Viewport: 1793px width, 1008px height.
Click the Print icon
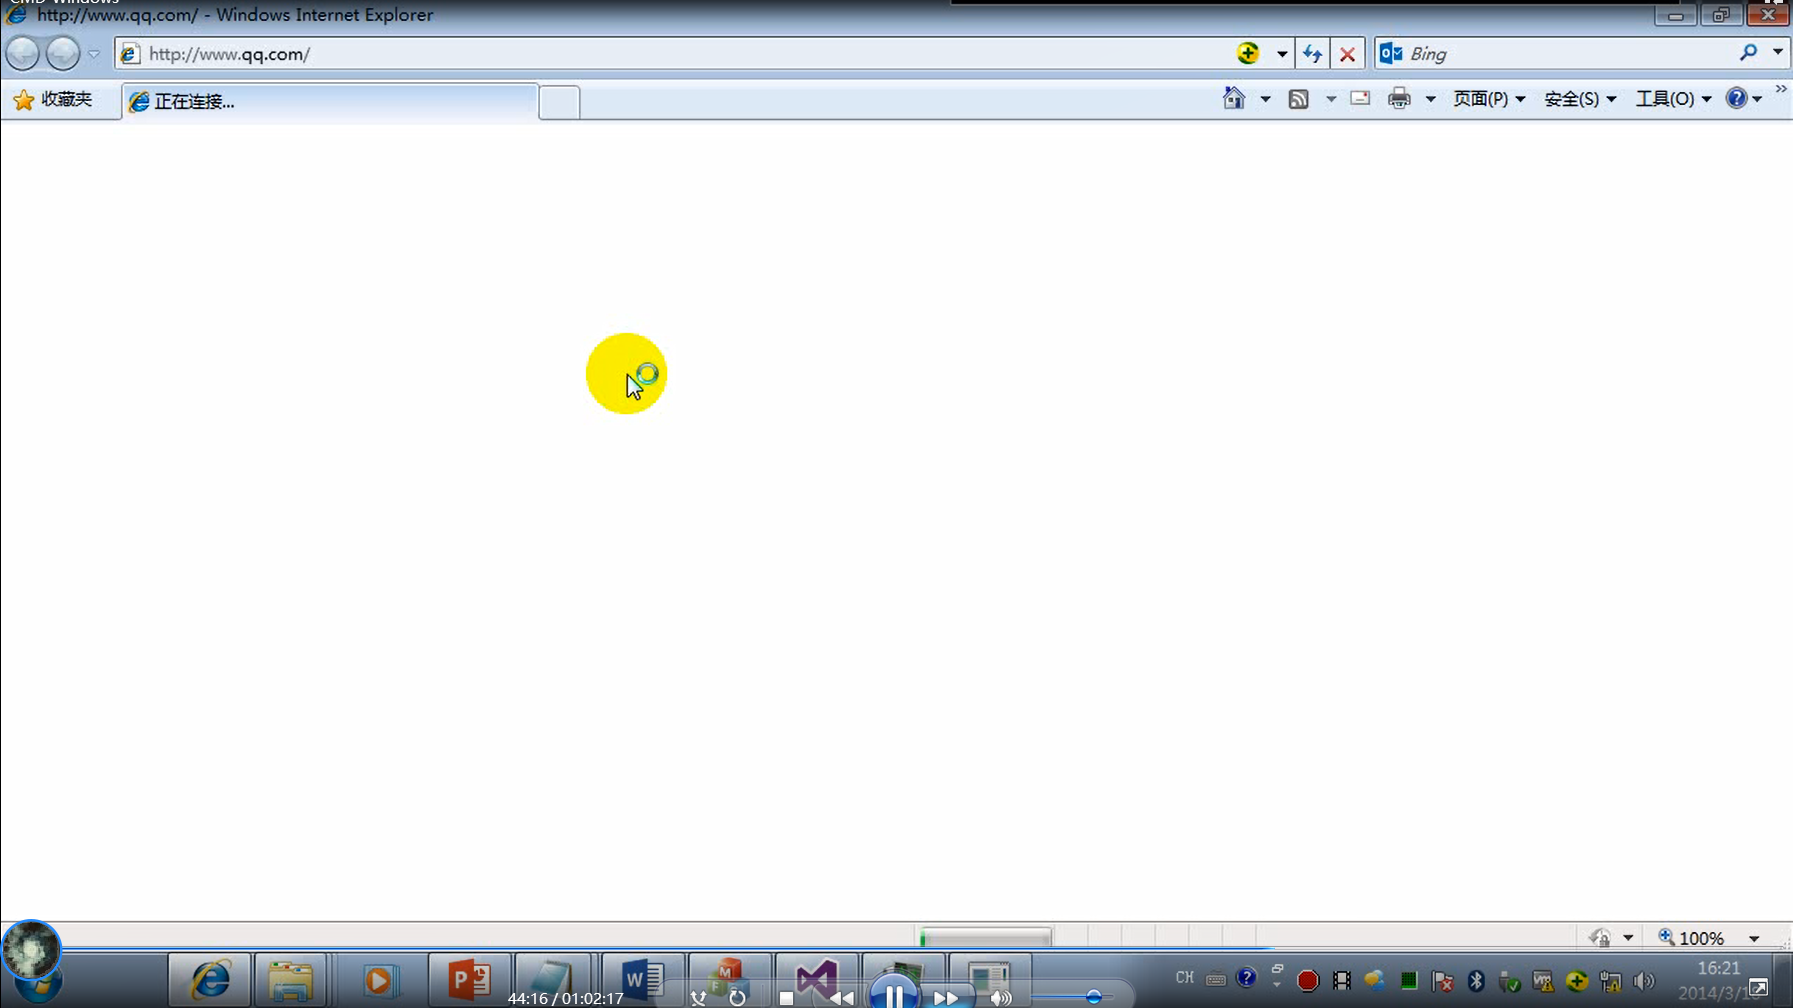[1399, 98]
